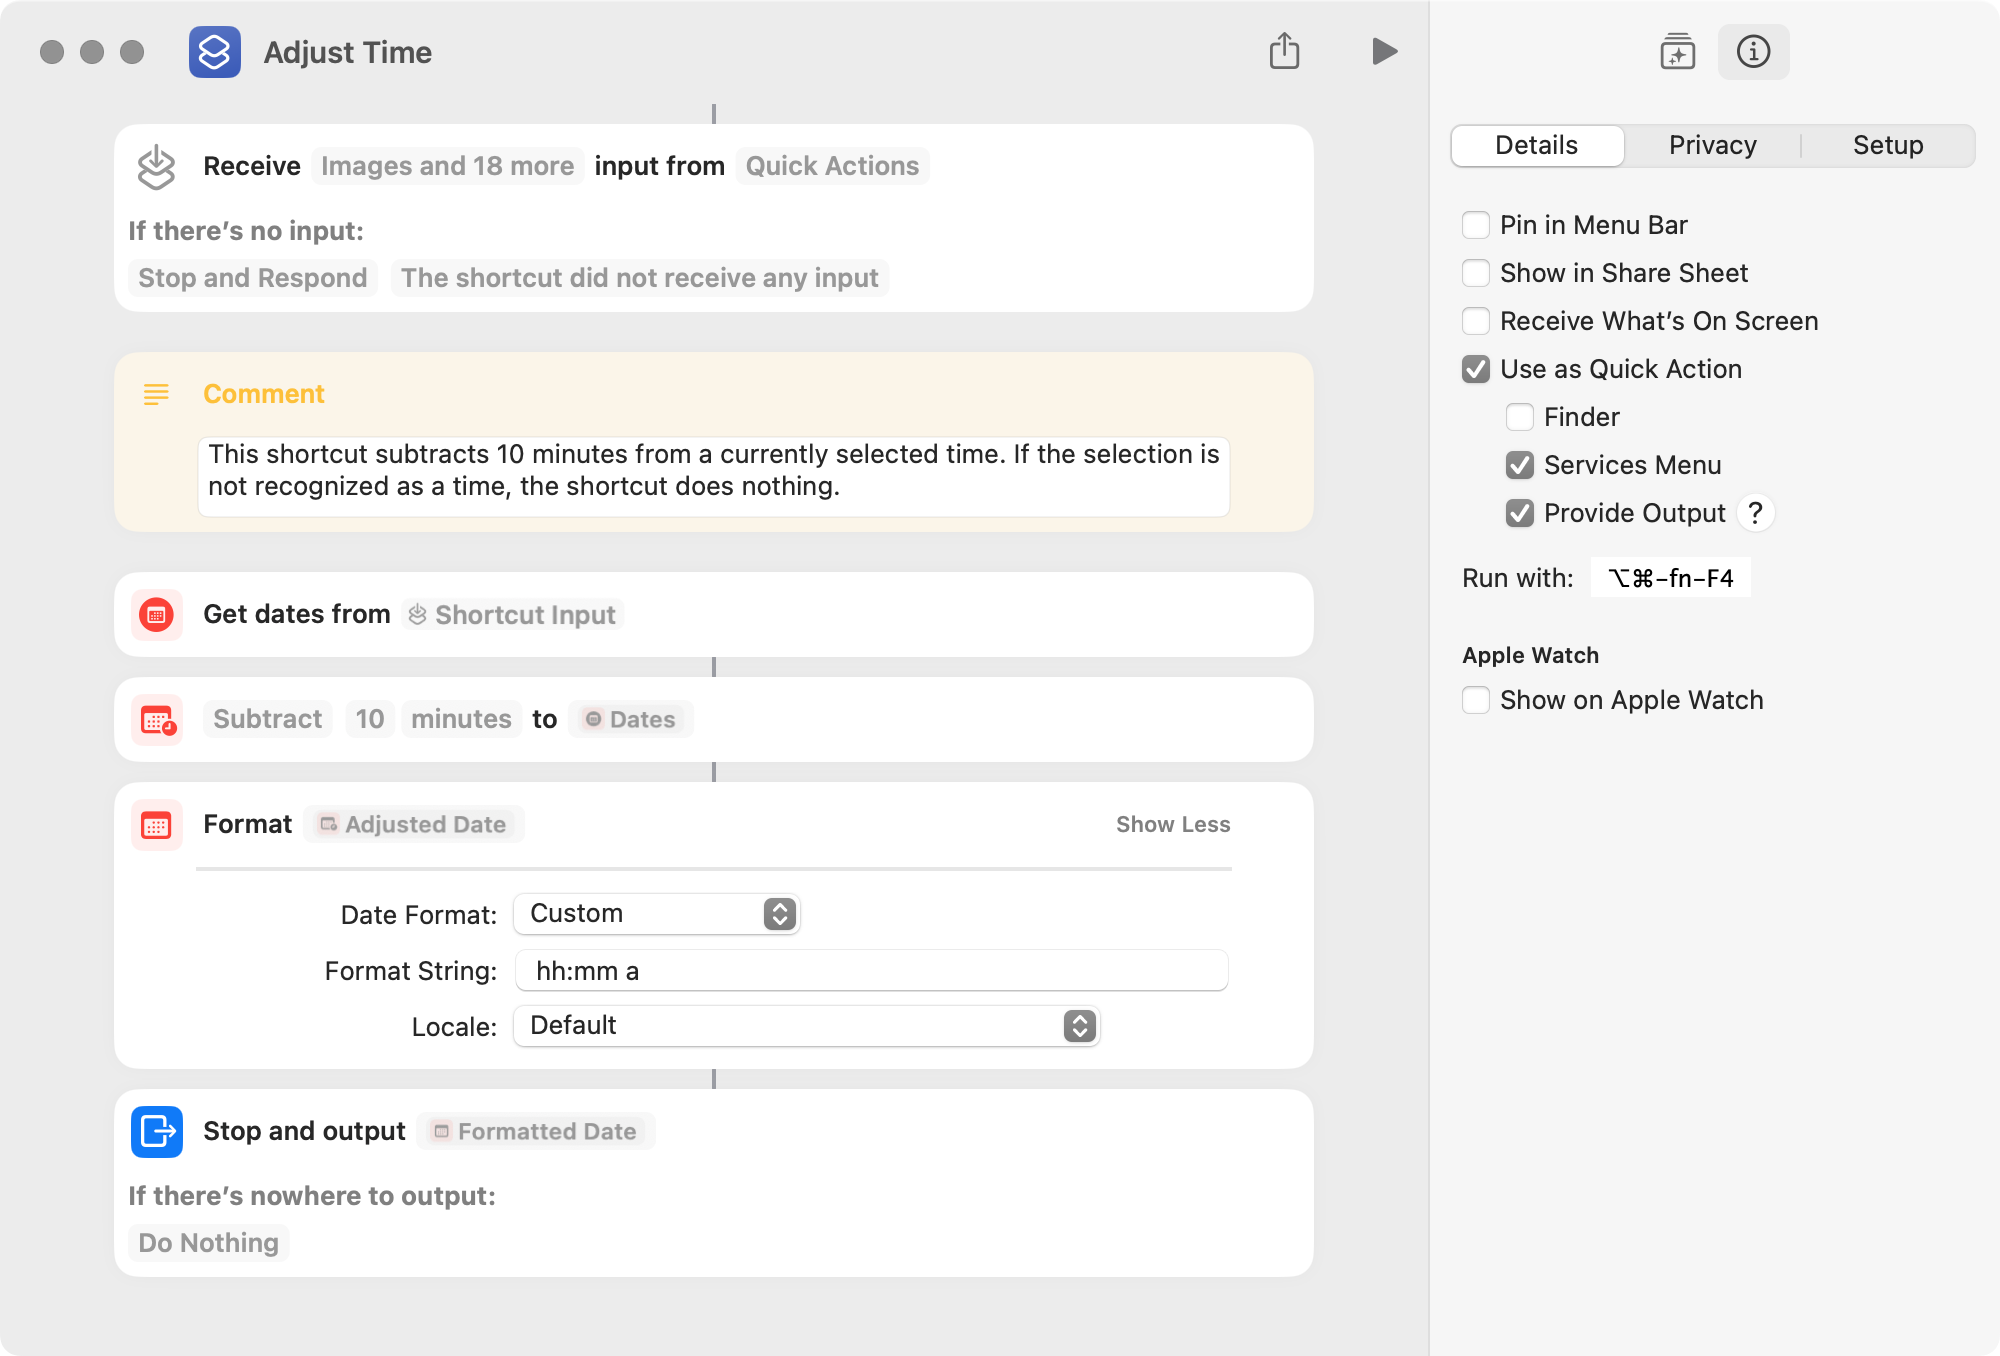Uncheck the Services Menu checkbox
This screenshot has height=1356, width=2000.
(1520, 465)
